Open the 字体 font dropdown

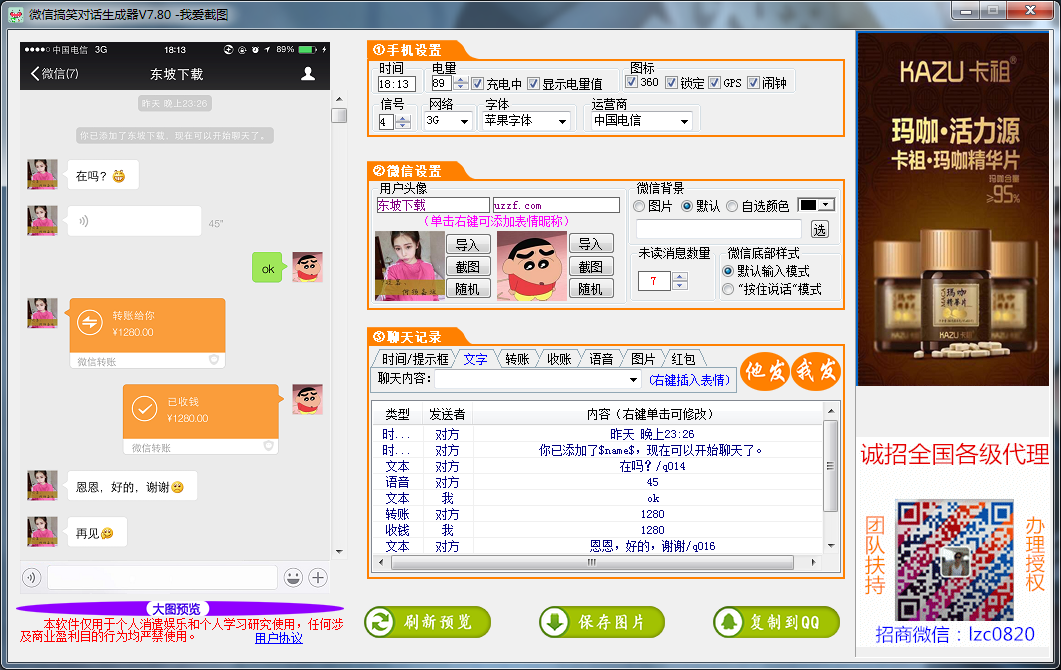coord(562,121)
